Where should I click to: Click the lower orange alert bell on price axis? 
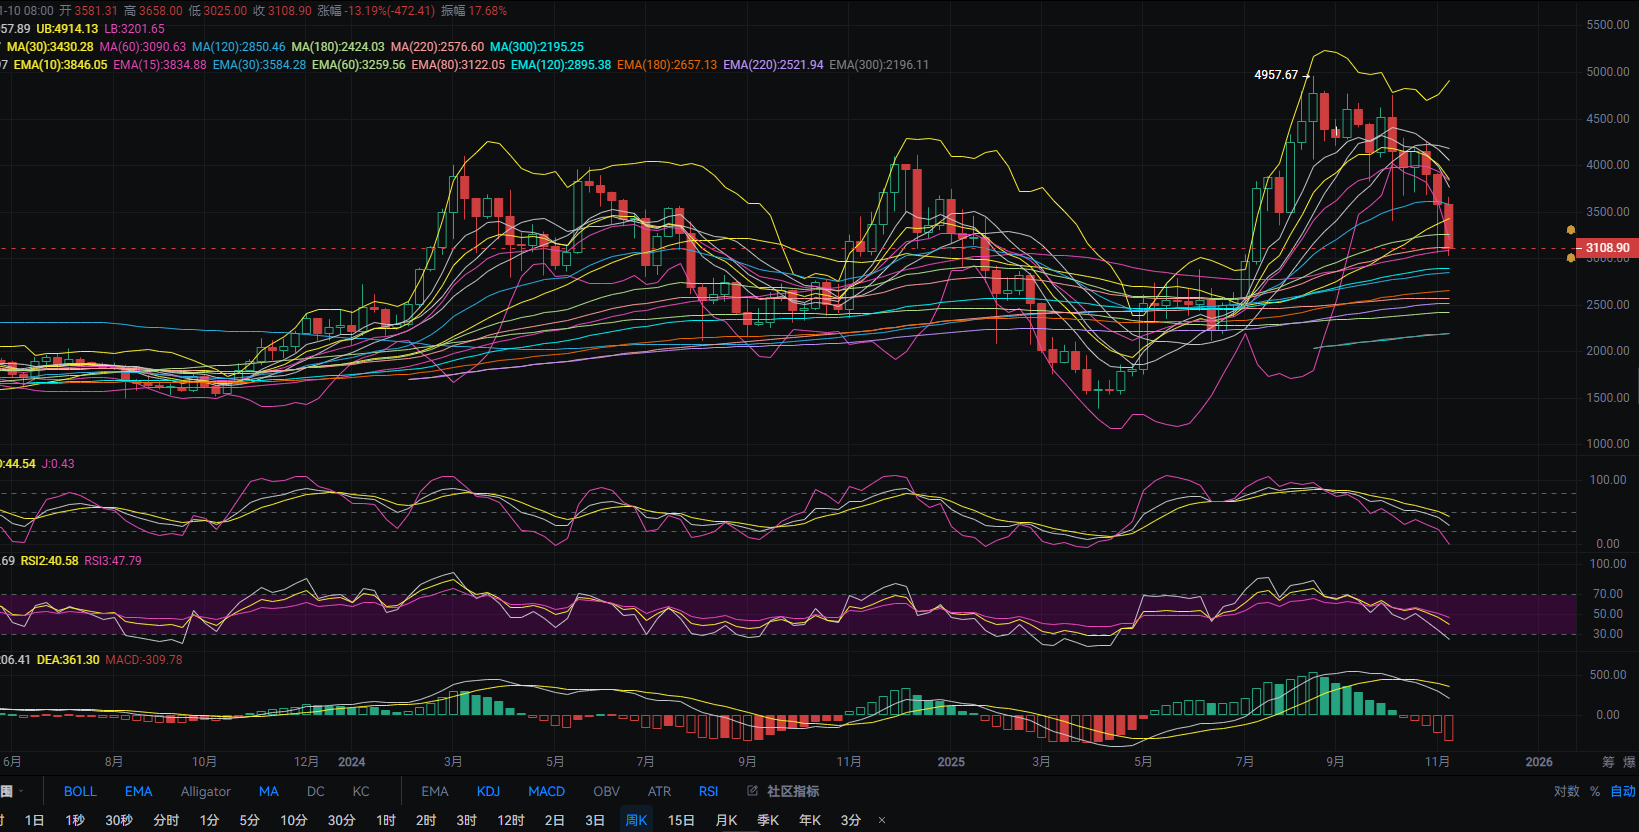coord(1571,258)
